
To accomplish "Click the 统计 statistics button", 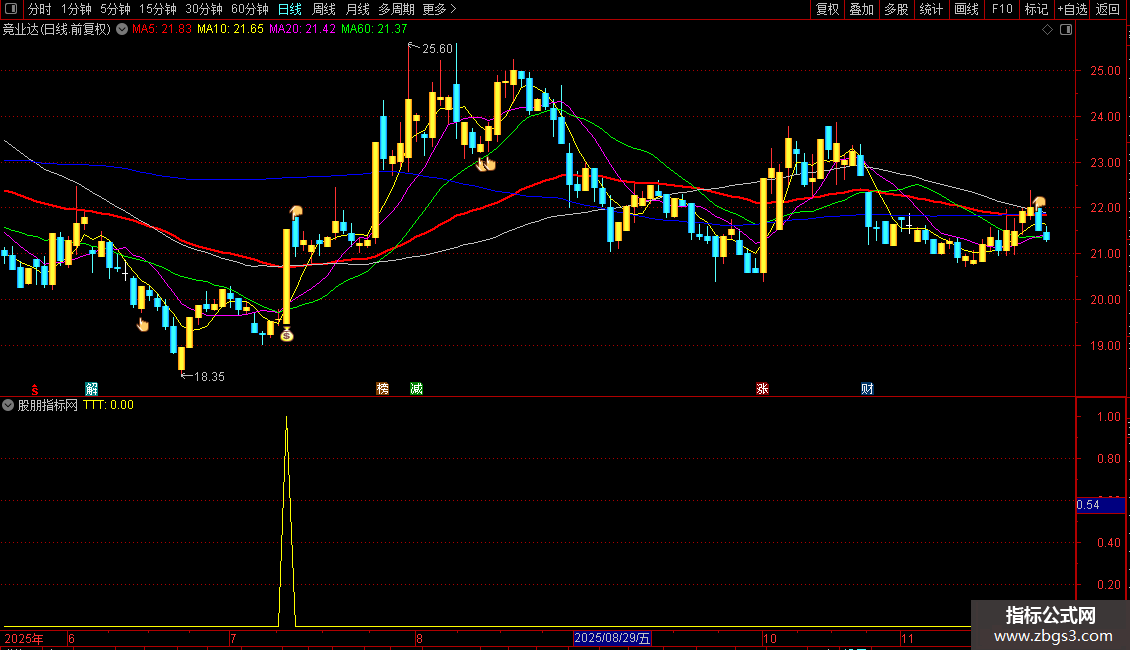I will pyautogui.click(x=930, y=9).
